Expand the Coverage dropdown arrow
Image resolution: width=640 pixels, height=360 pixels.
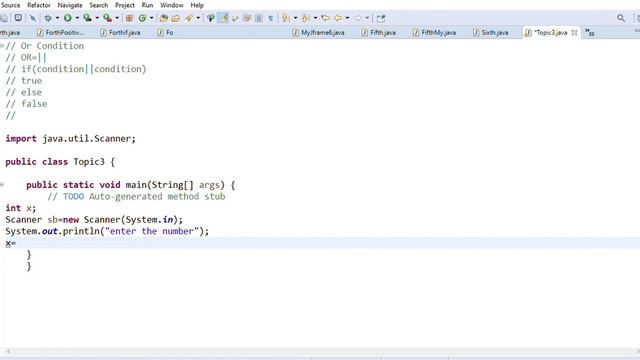97,18
